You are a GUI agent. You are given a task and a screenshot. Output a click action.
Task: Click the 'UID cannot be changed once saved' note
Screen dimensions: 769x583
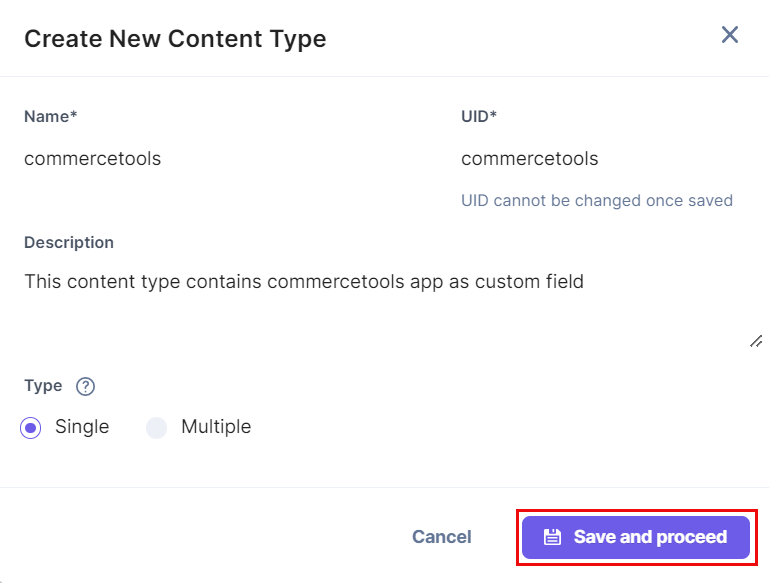597,201
